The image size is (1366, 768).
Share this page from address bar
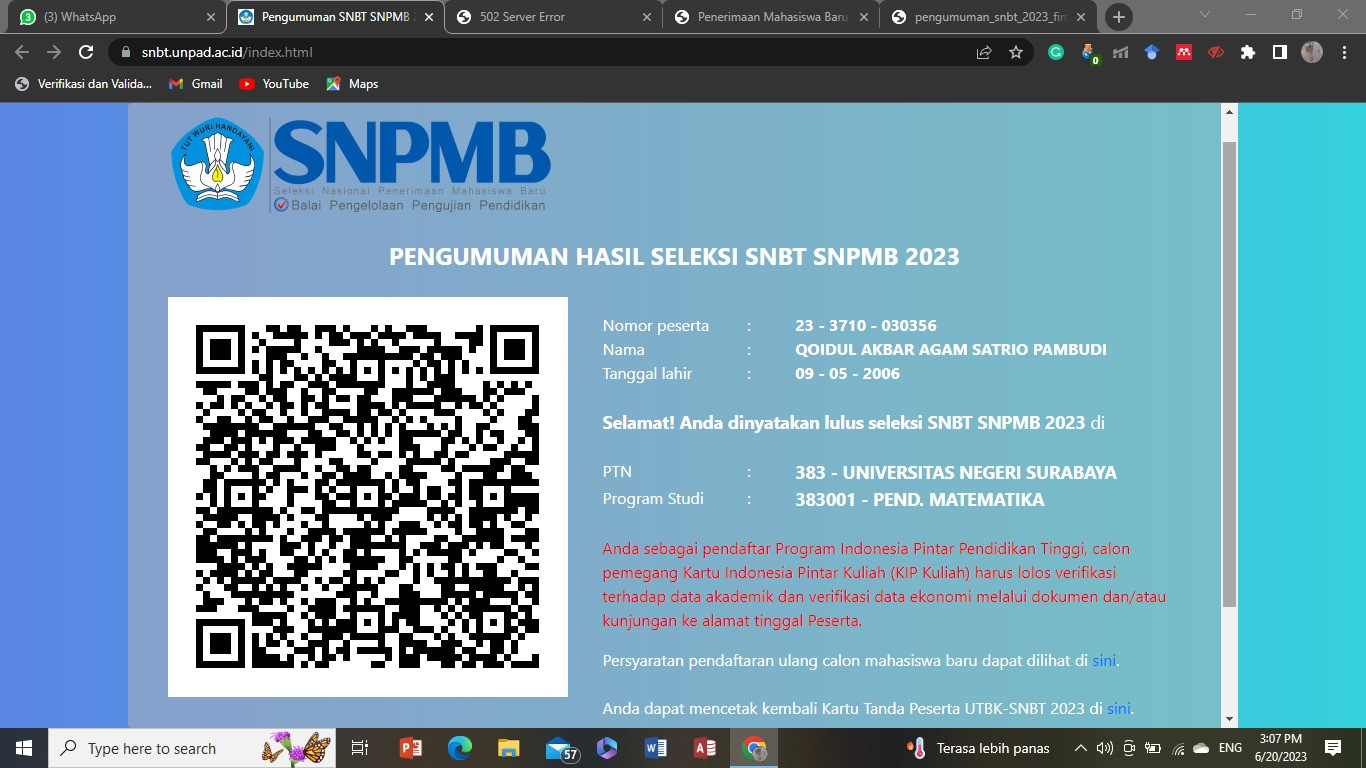pos(984,52)
